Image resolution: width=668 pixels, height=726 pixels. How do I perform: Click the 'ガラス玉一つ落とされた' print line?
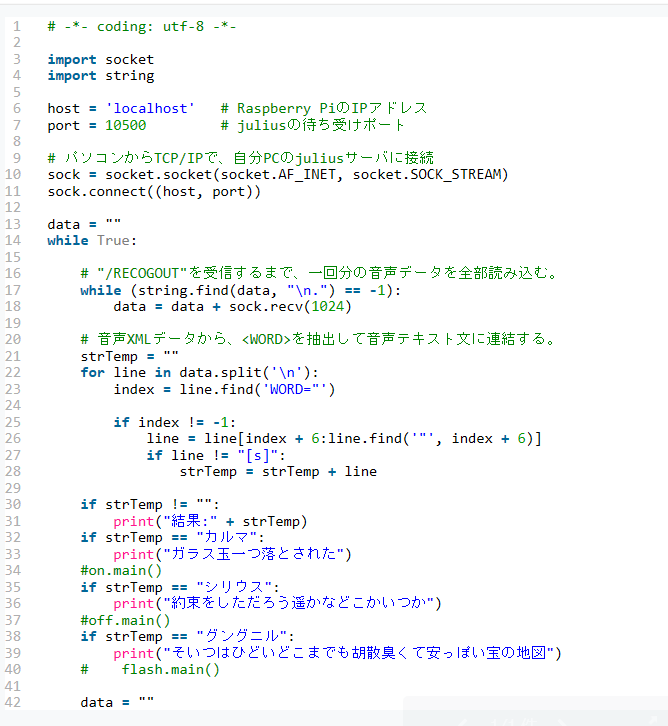click(x=232, y=554)
